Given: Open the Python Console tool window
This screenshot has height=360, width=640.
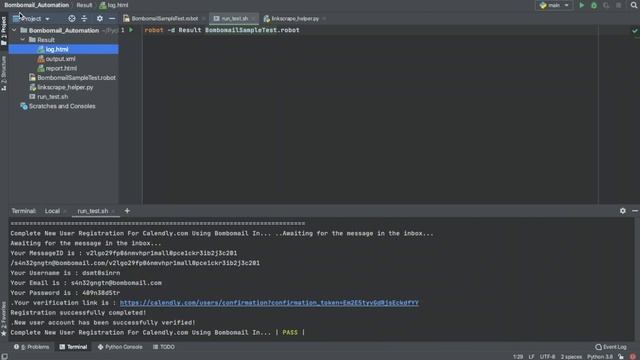Looking at the screenshot, I should [120, 347].
